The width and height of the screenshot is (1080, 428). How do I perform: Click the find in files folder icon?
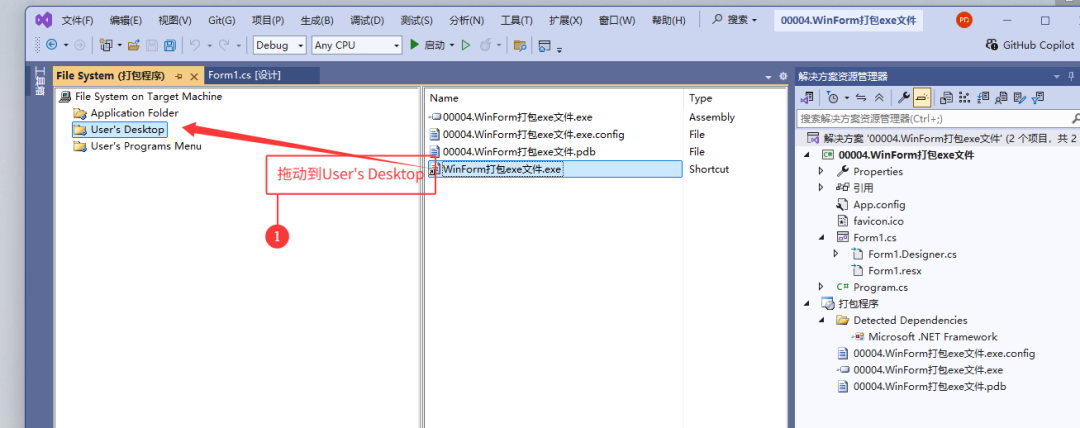click(520, 45)
